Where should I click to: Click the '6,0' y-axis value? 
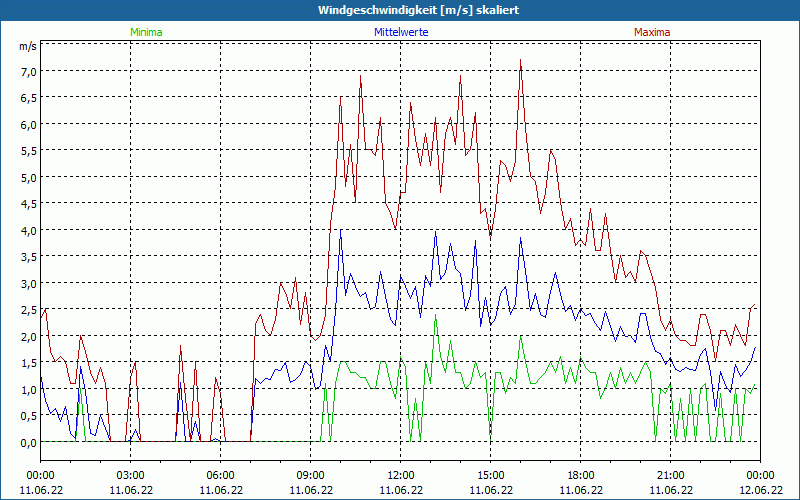click(x=29, y=126)
